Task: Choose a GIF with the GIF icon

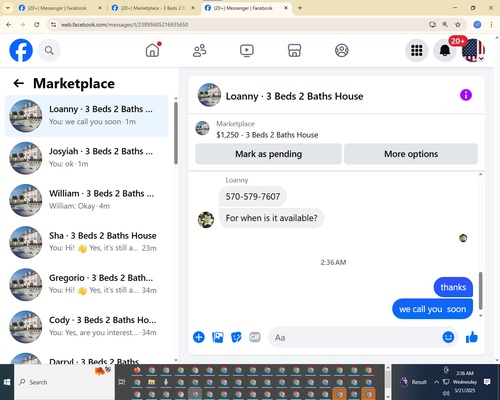Action: pos(255,337)
